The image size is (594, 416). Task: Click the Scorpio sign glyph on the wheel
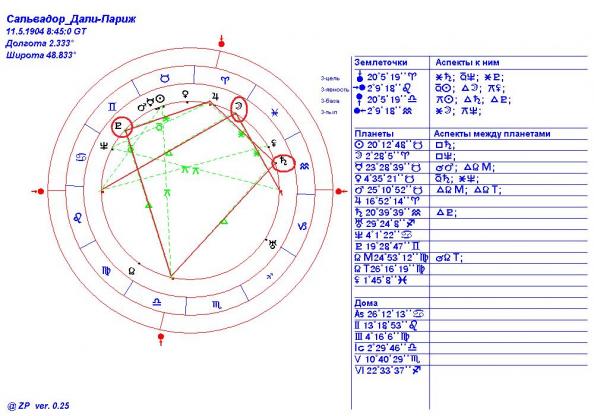217,304
